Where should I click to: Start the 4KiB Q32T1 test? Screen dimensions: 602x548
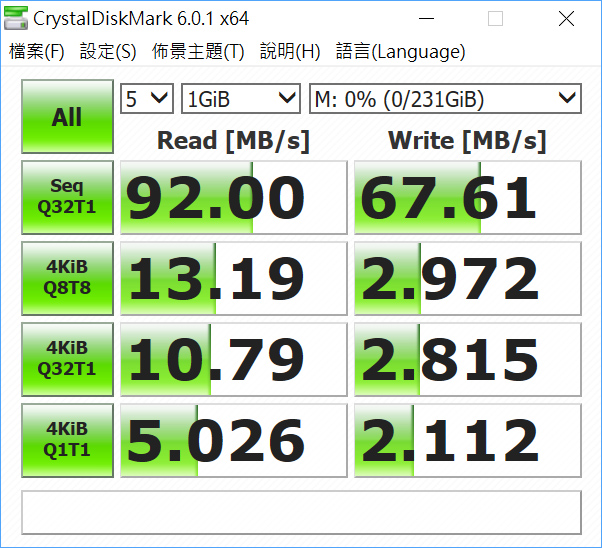67,359
